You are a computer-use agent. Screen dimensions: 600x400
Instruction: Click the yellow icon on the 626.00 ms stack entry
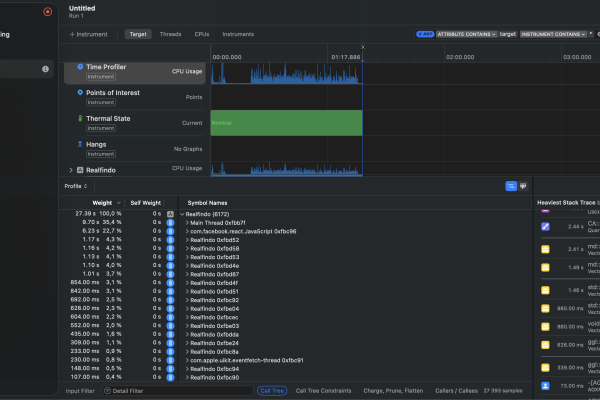tap(545, 345)
